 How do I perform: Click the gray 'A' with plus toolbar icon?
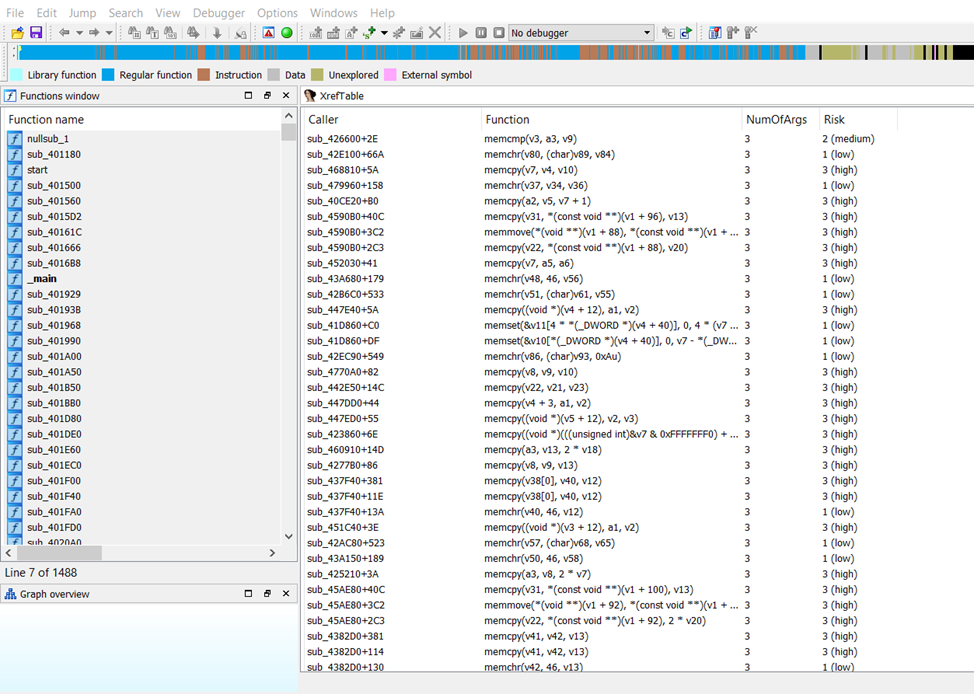(x=351, y=32)
